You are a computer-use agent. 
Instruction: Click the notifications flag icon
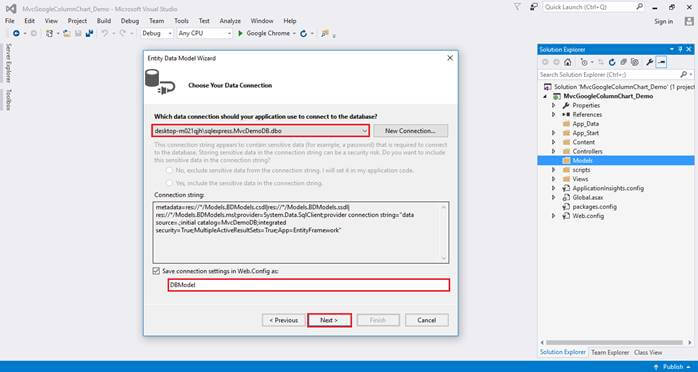(517, 7)
